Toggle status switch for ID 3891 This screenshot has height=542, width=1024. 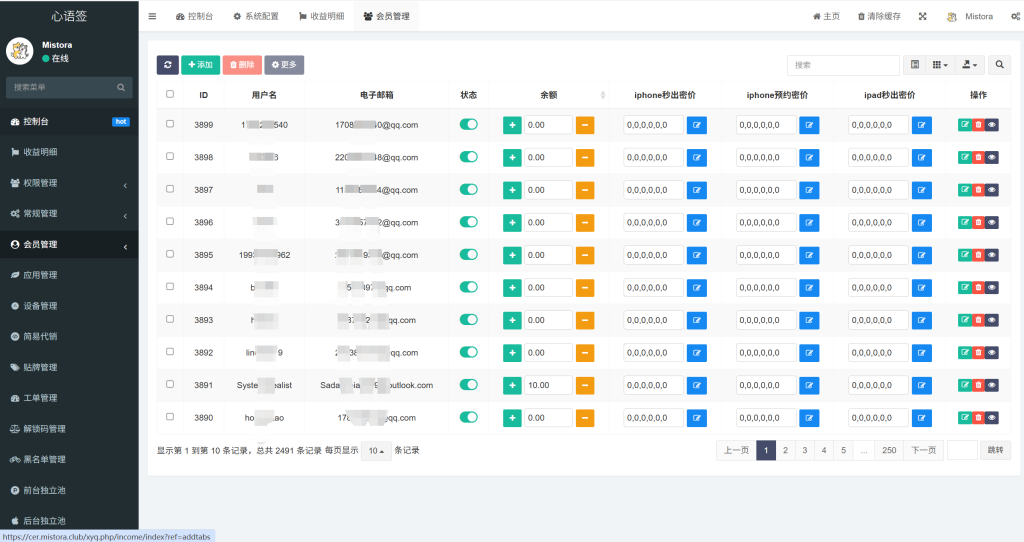click(468, 385)
